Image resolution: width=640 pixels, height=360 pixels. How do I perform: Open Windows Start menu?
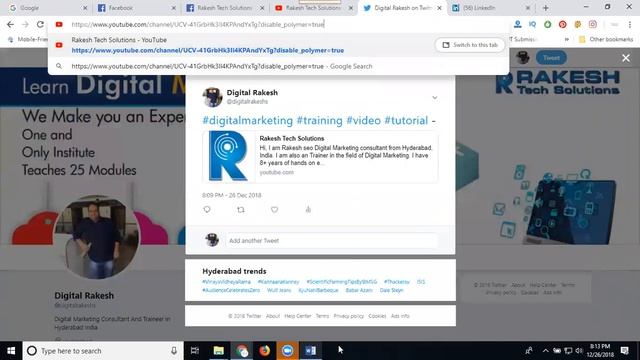tap(11, 351)
